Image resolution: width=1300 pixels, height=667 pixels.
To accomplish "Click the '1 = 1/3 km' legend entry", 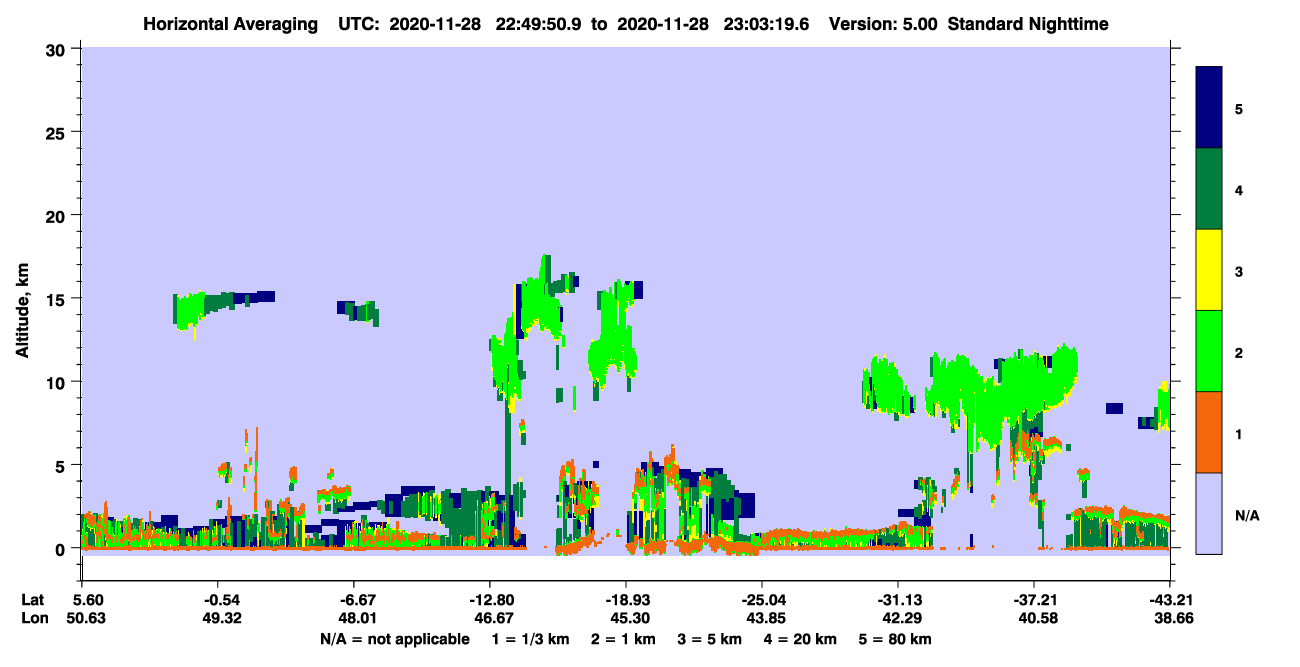I will click(529, 639).
